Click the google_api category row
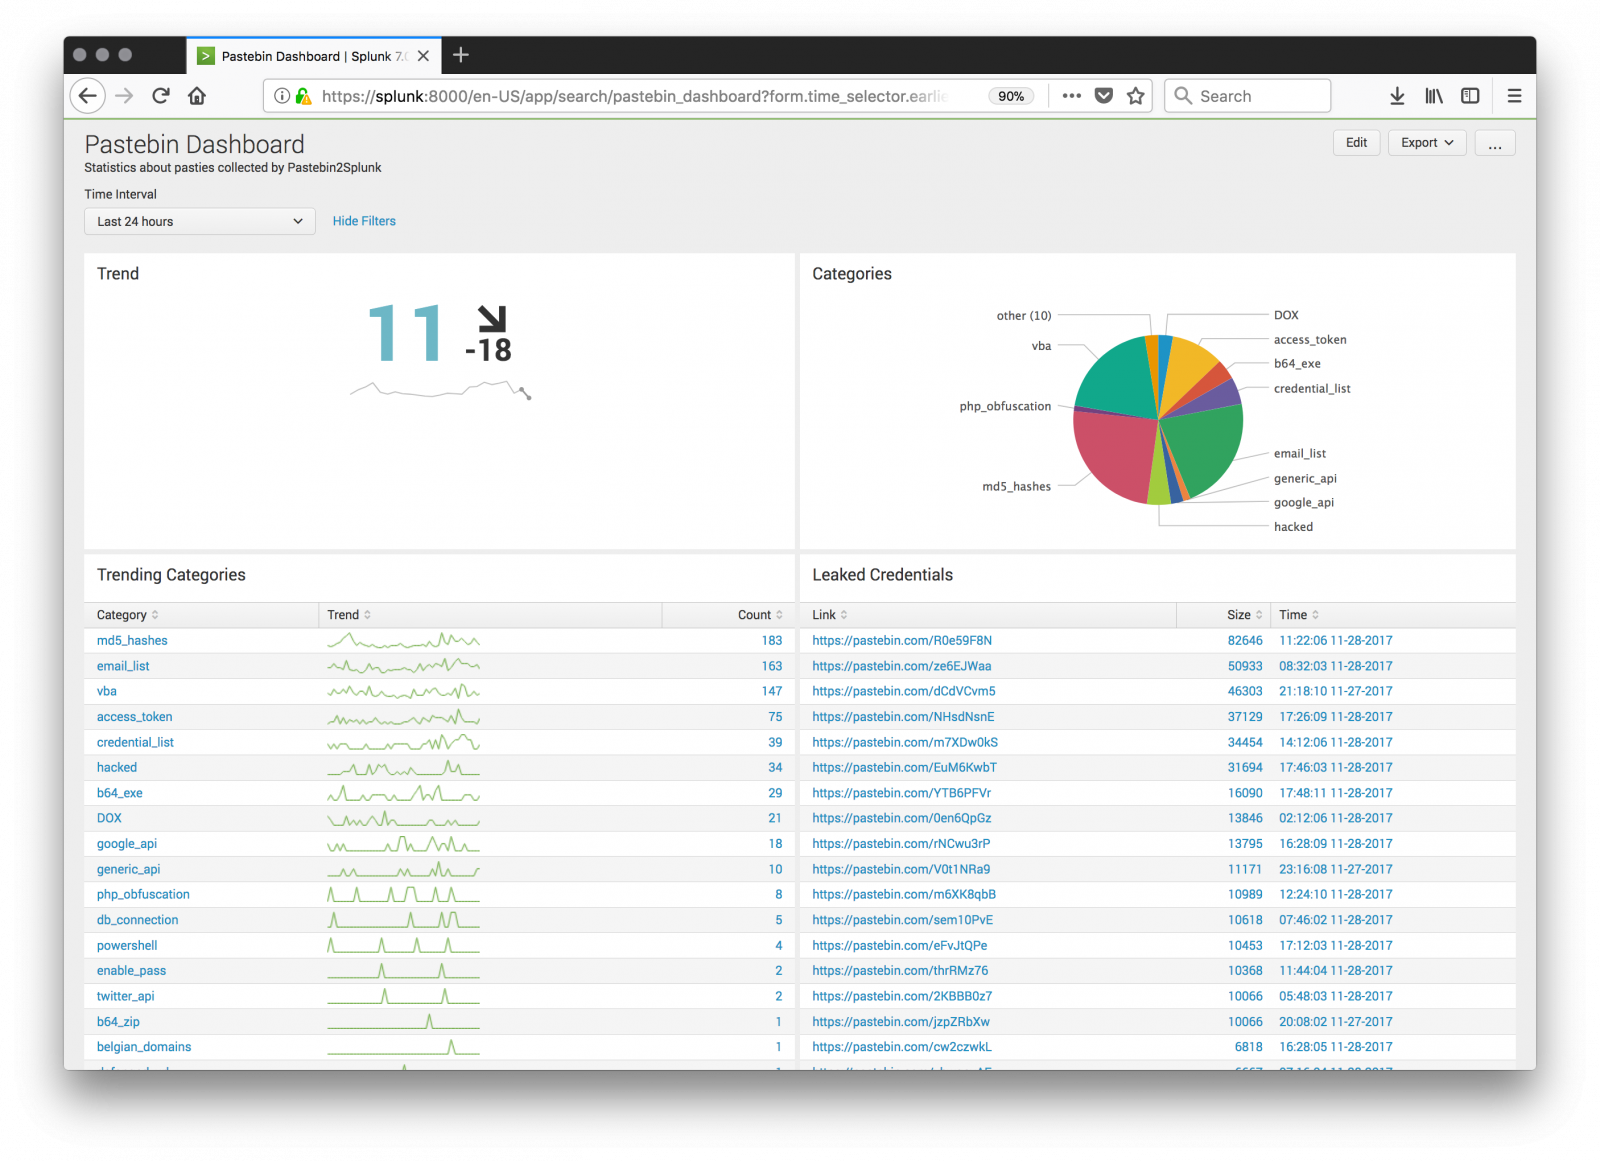The width and height of the screenshot is (1600, 1161). pyautogui.click(x=439, y=844)
